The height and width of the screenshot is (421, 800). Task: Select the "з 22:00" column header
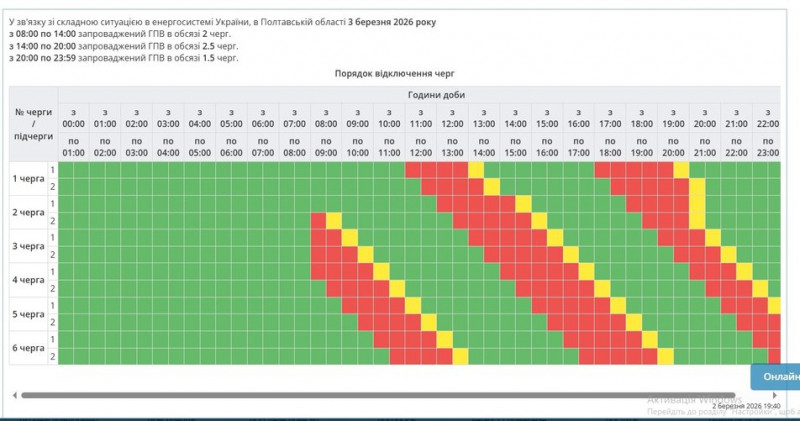[766, 117]
